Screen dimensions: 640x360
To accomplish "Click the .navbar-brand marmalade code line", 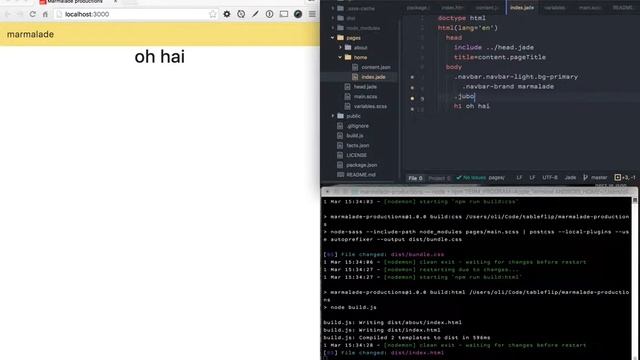I will coord(508,87).
